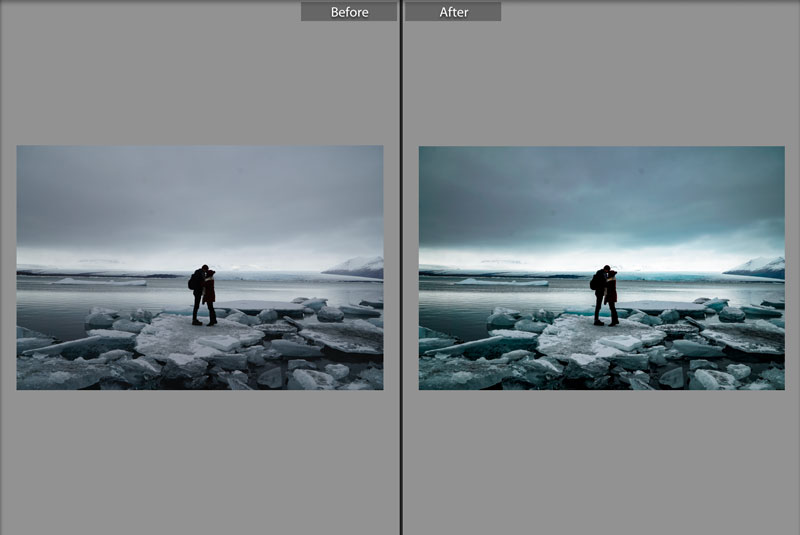Screen dimensions: 800x535
Task: Click the snowy mountain in After photo
Action: pyautogui.click(x=760, y=267)
